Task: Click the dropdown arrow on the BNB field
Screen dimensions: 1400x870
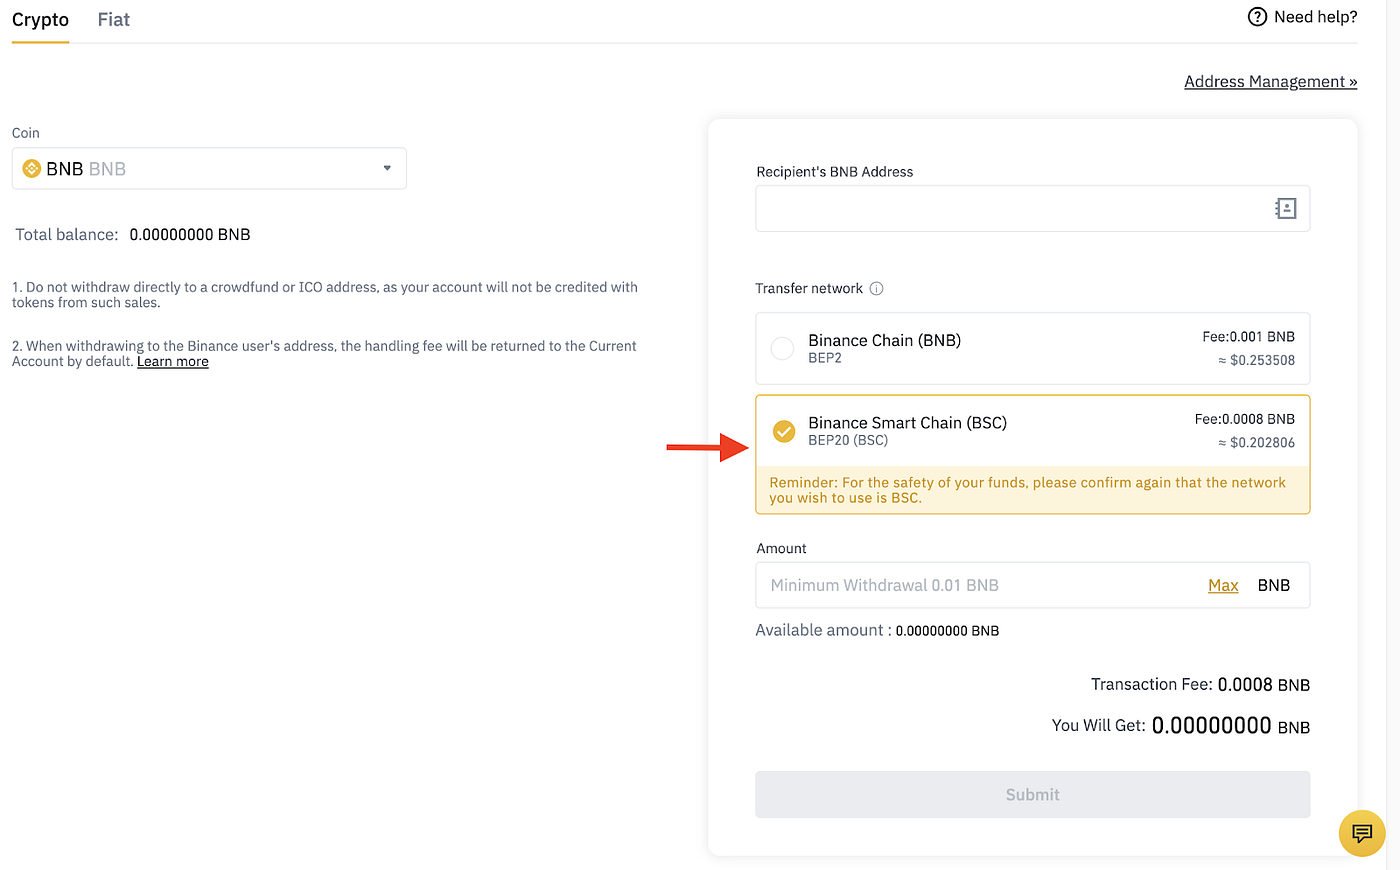Action: (387, 168)
